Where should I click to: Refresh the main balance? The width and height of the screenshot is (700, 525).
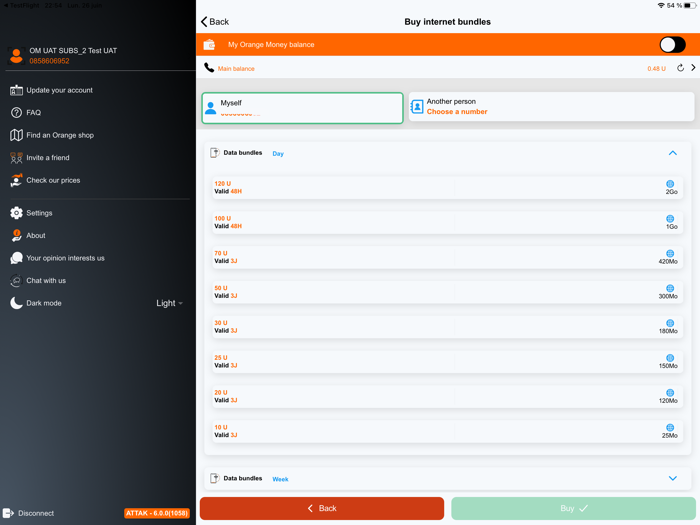(680, 68)
